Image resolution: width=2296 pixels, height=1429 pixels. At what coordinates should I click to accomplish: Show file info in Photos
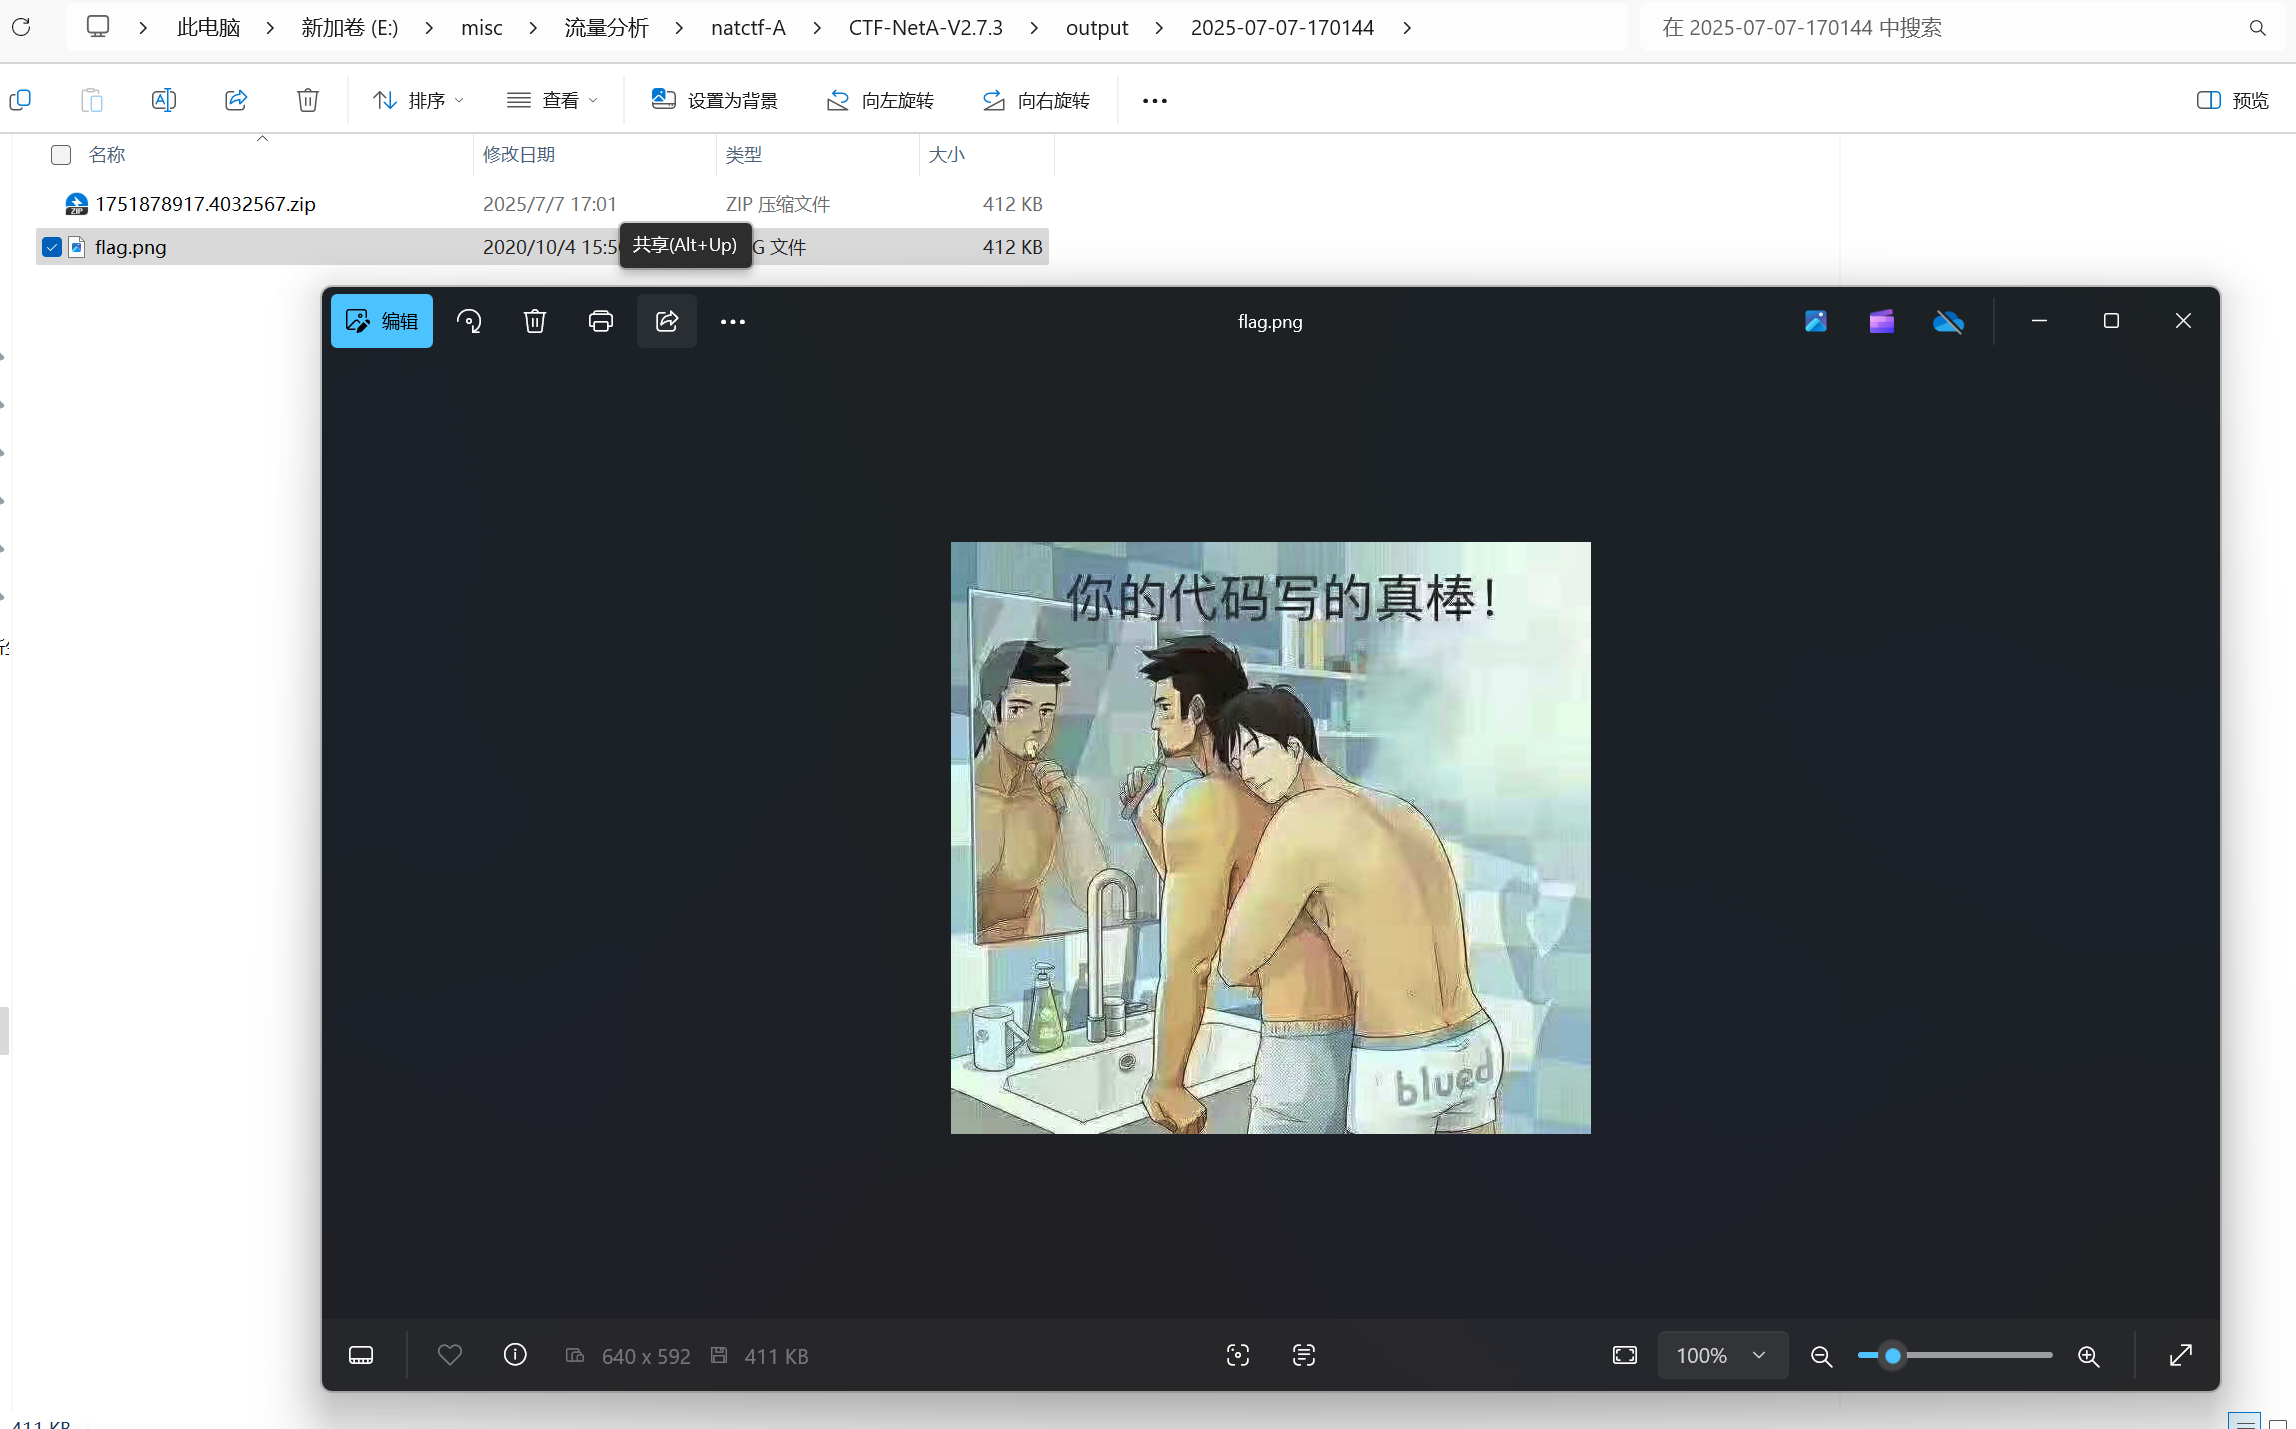[515, 1355]
